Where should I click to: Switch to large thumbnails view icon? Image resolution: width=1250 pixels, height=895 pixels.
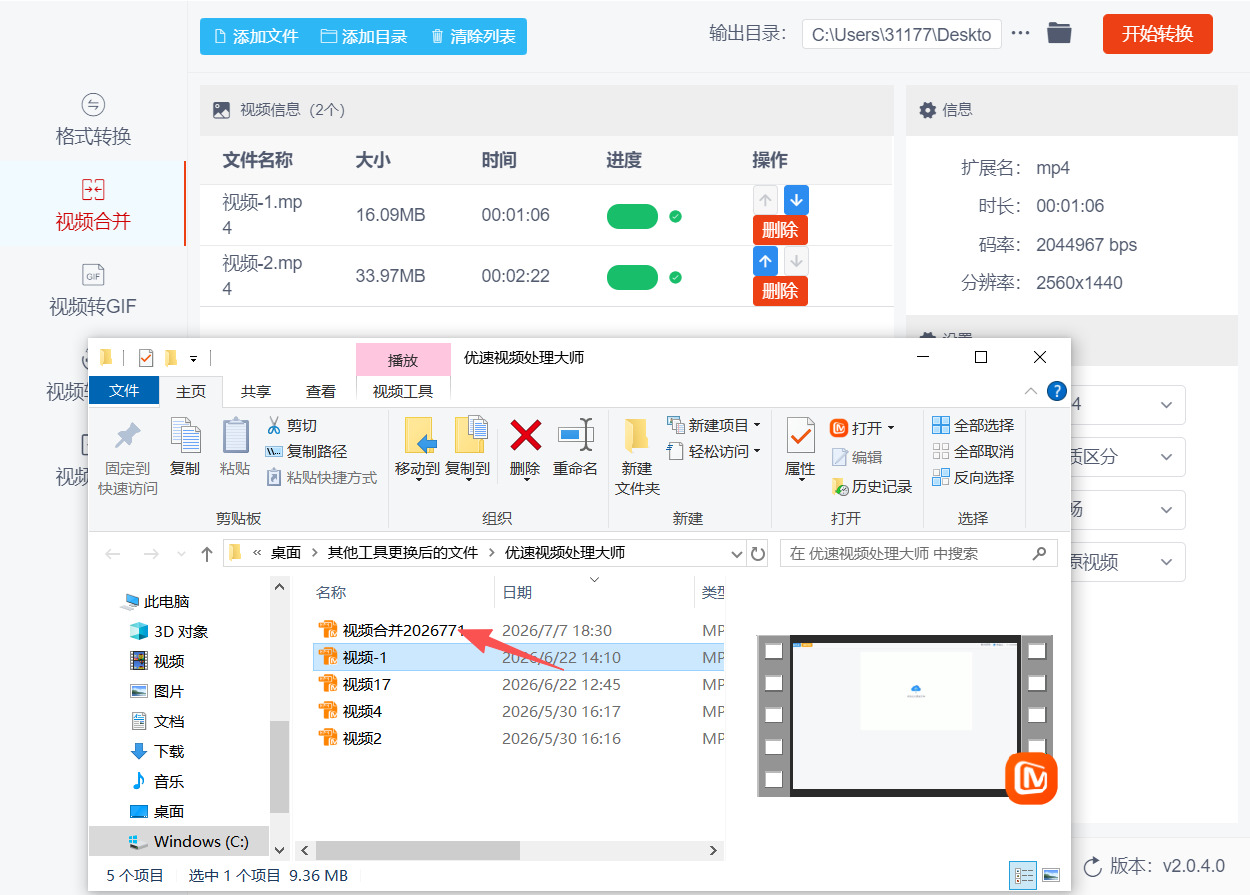click(1050, 875)
